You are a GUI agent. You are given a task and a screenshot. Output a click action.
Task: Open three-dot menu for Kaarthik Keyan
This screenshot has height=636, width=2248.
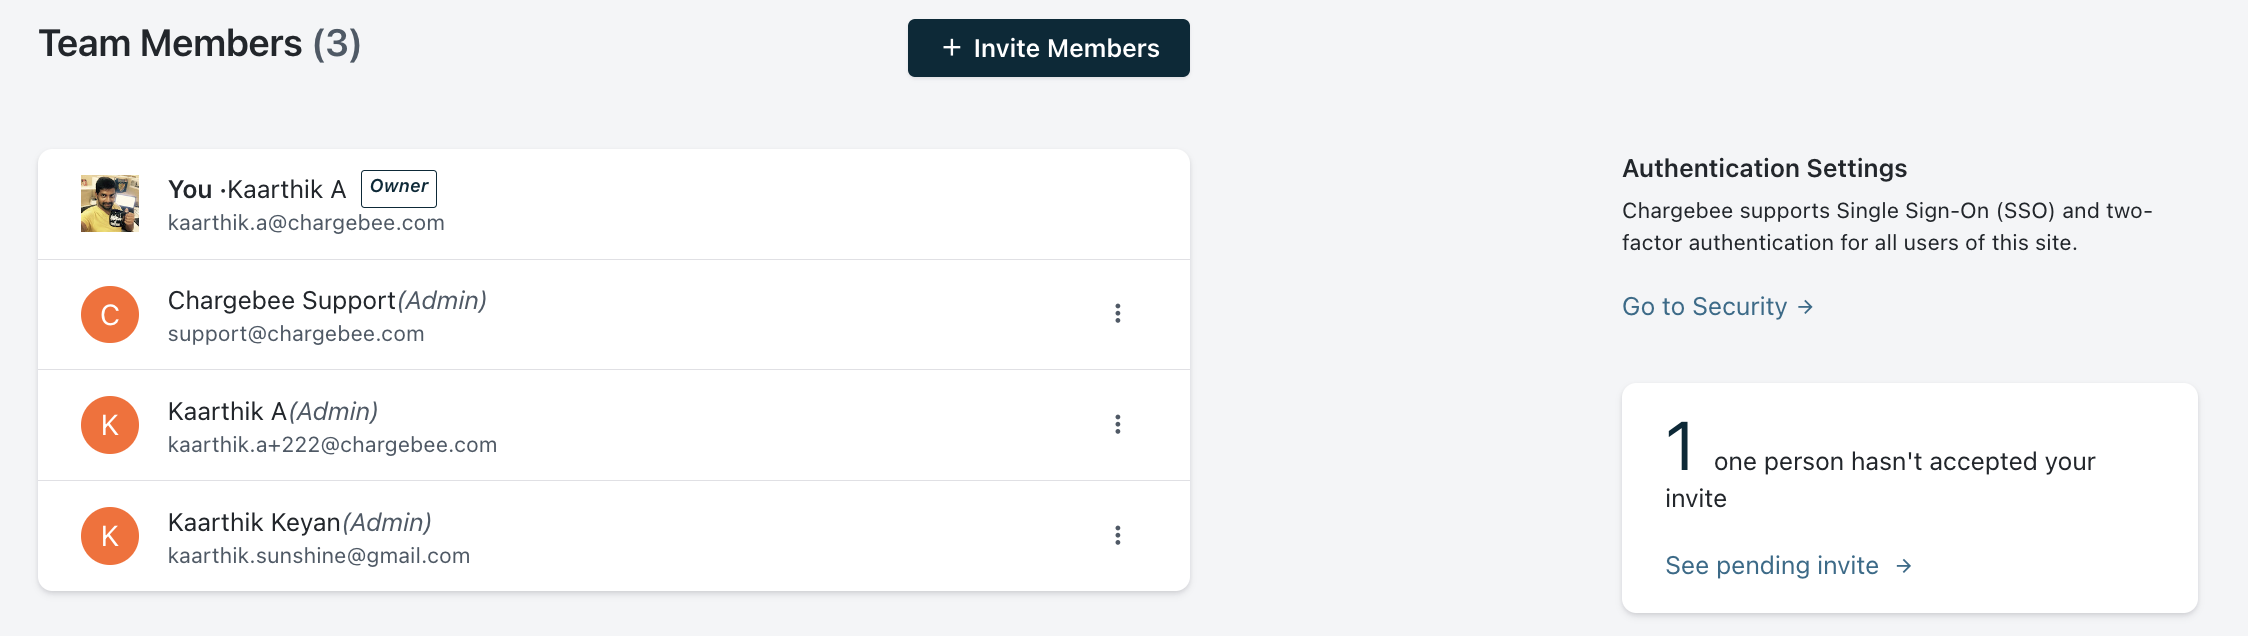click(x=1117, y=536)
